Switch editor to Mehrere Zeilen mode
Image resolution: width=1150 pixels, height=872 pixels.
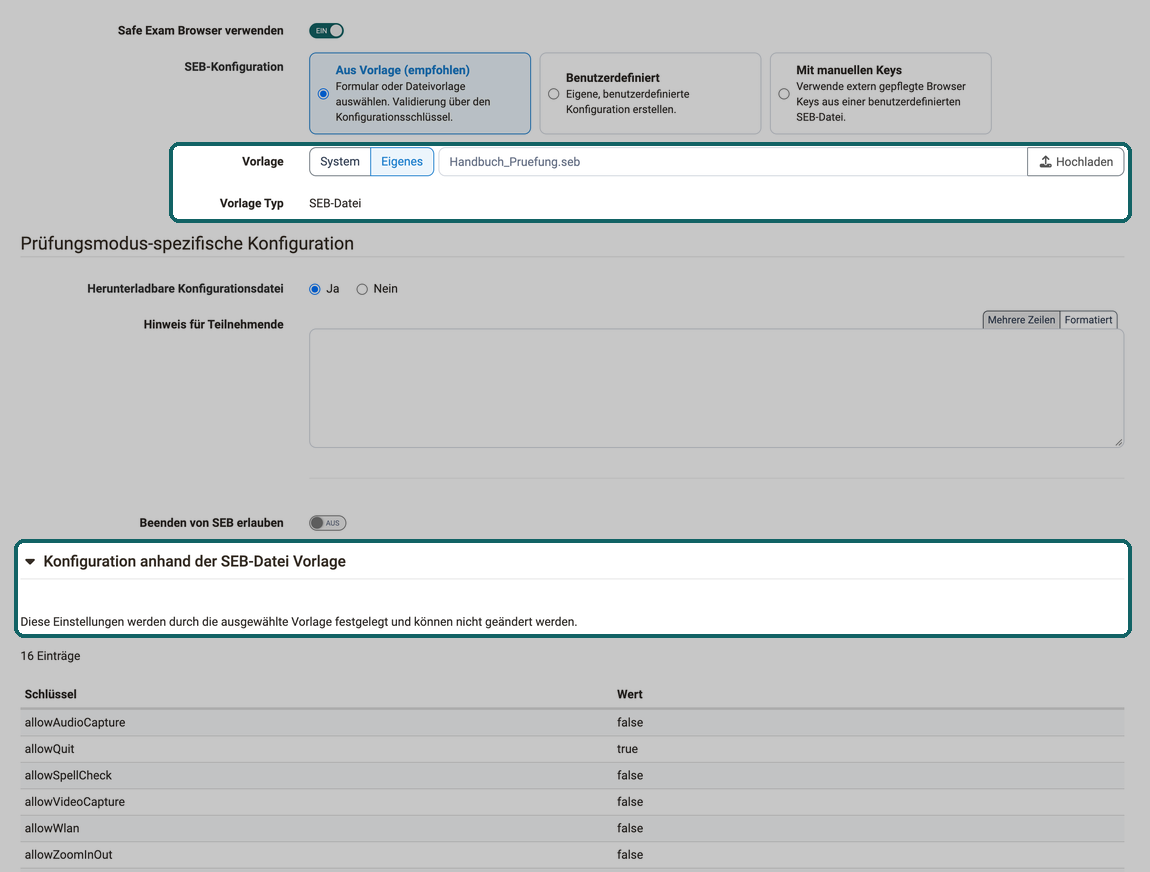point(1021,320)
